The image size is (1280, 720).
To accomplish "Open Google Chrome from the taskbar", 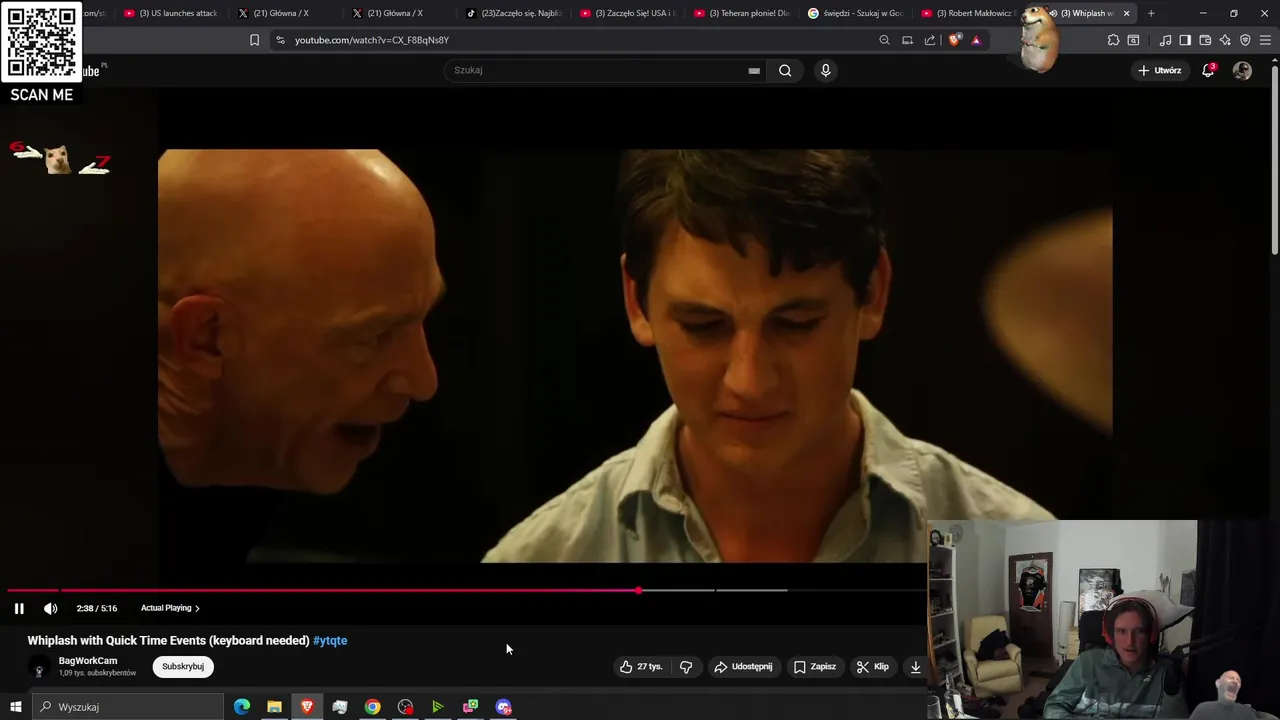I will pos(372,707).
